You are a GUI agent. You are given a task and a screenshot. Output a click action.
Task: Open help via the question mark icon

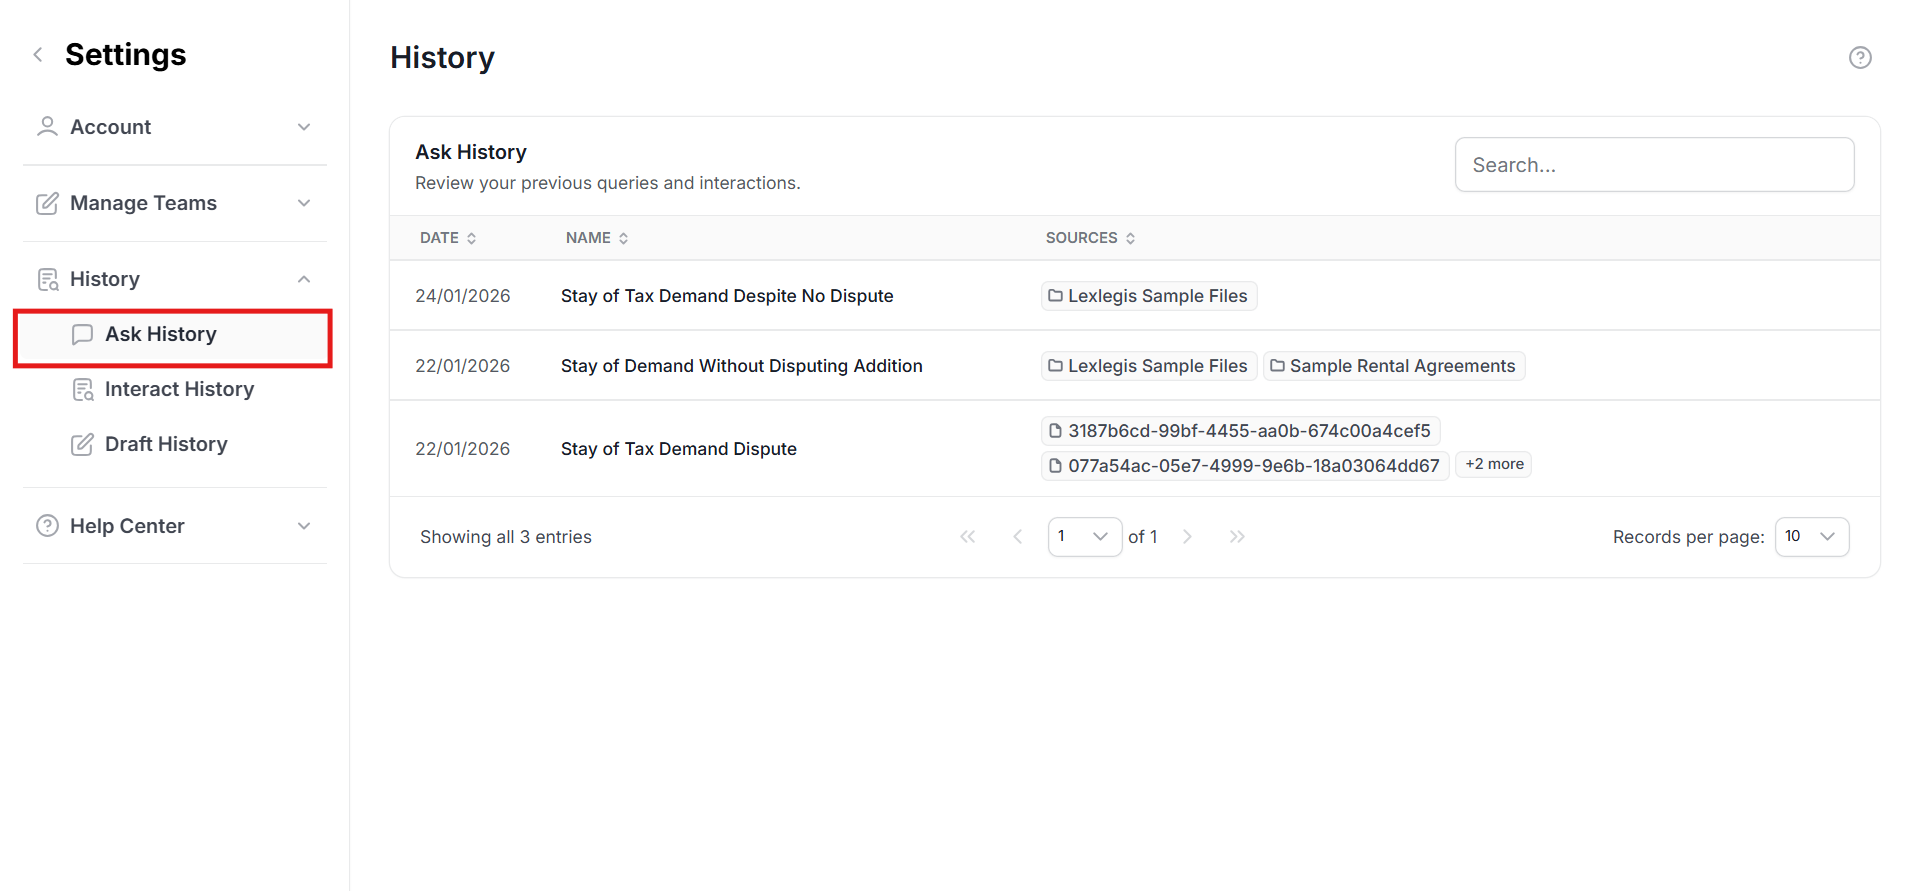coord(1859,58)
